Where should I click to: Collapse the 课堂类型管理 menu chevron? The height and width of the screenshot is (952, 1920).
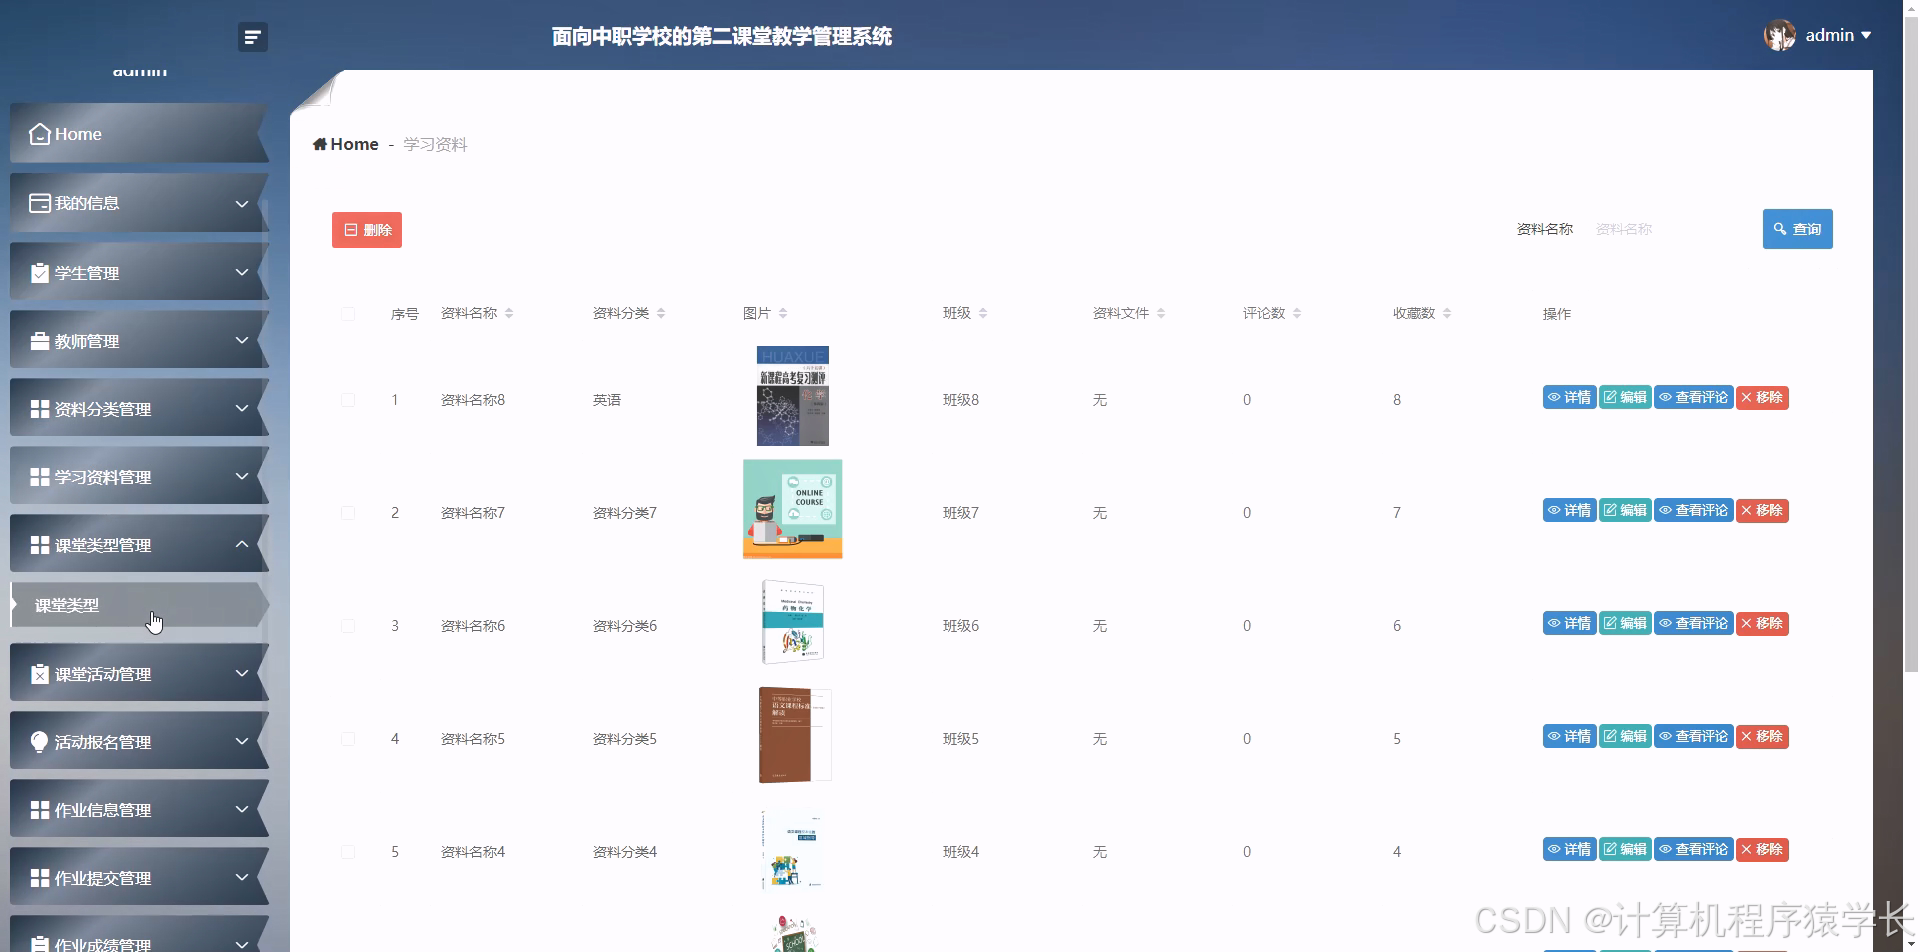242,544
